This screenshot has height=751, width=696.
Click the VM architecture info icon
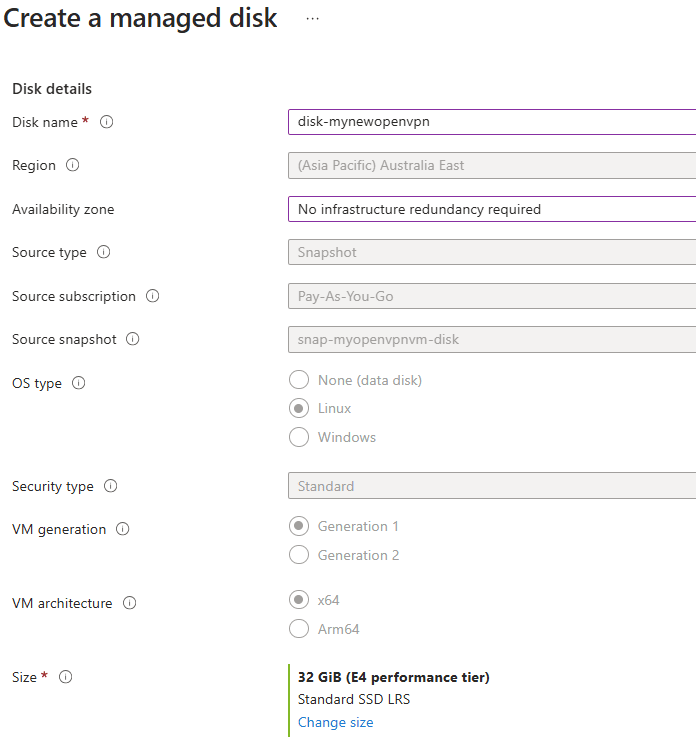point(130,603)
